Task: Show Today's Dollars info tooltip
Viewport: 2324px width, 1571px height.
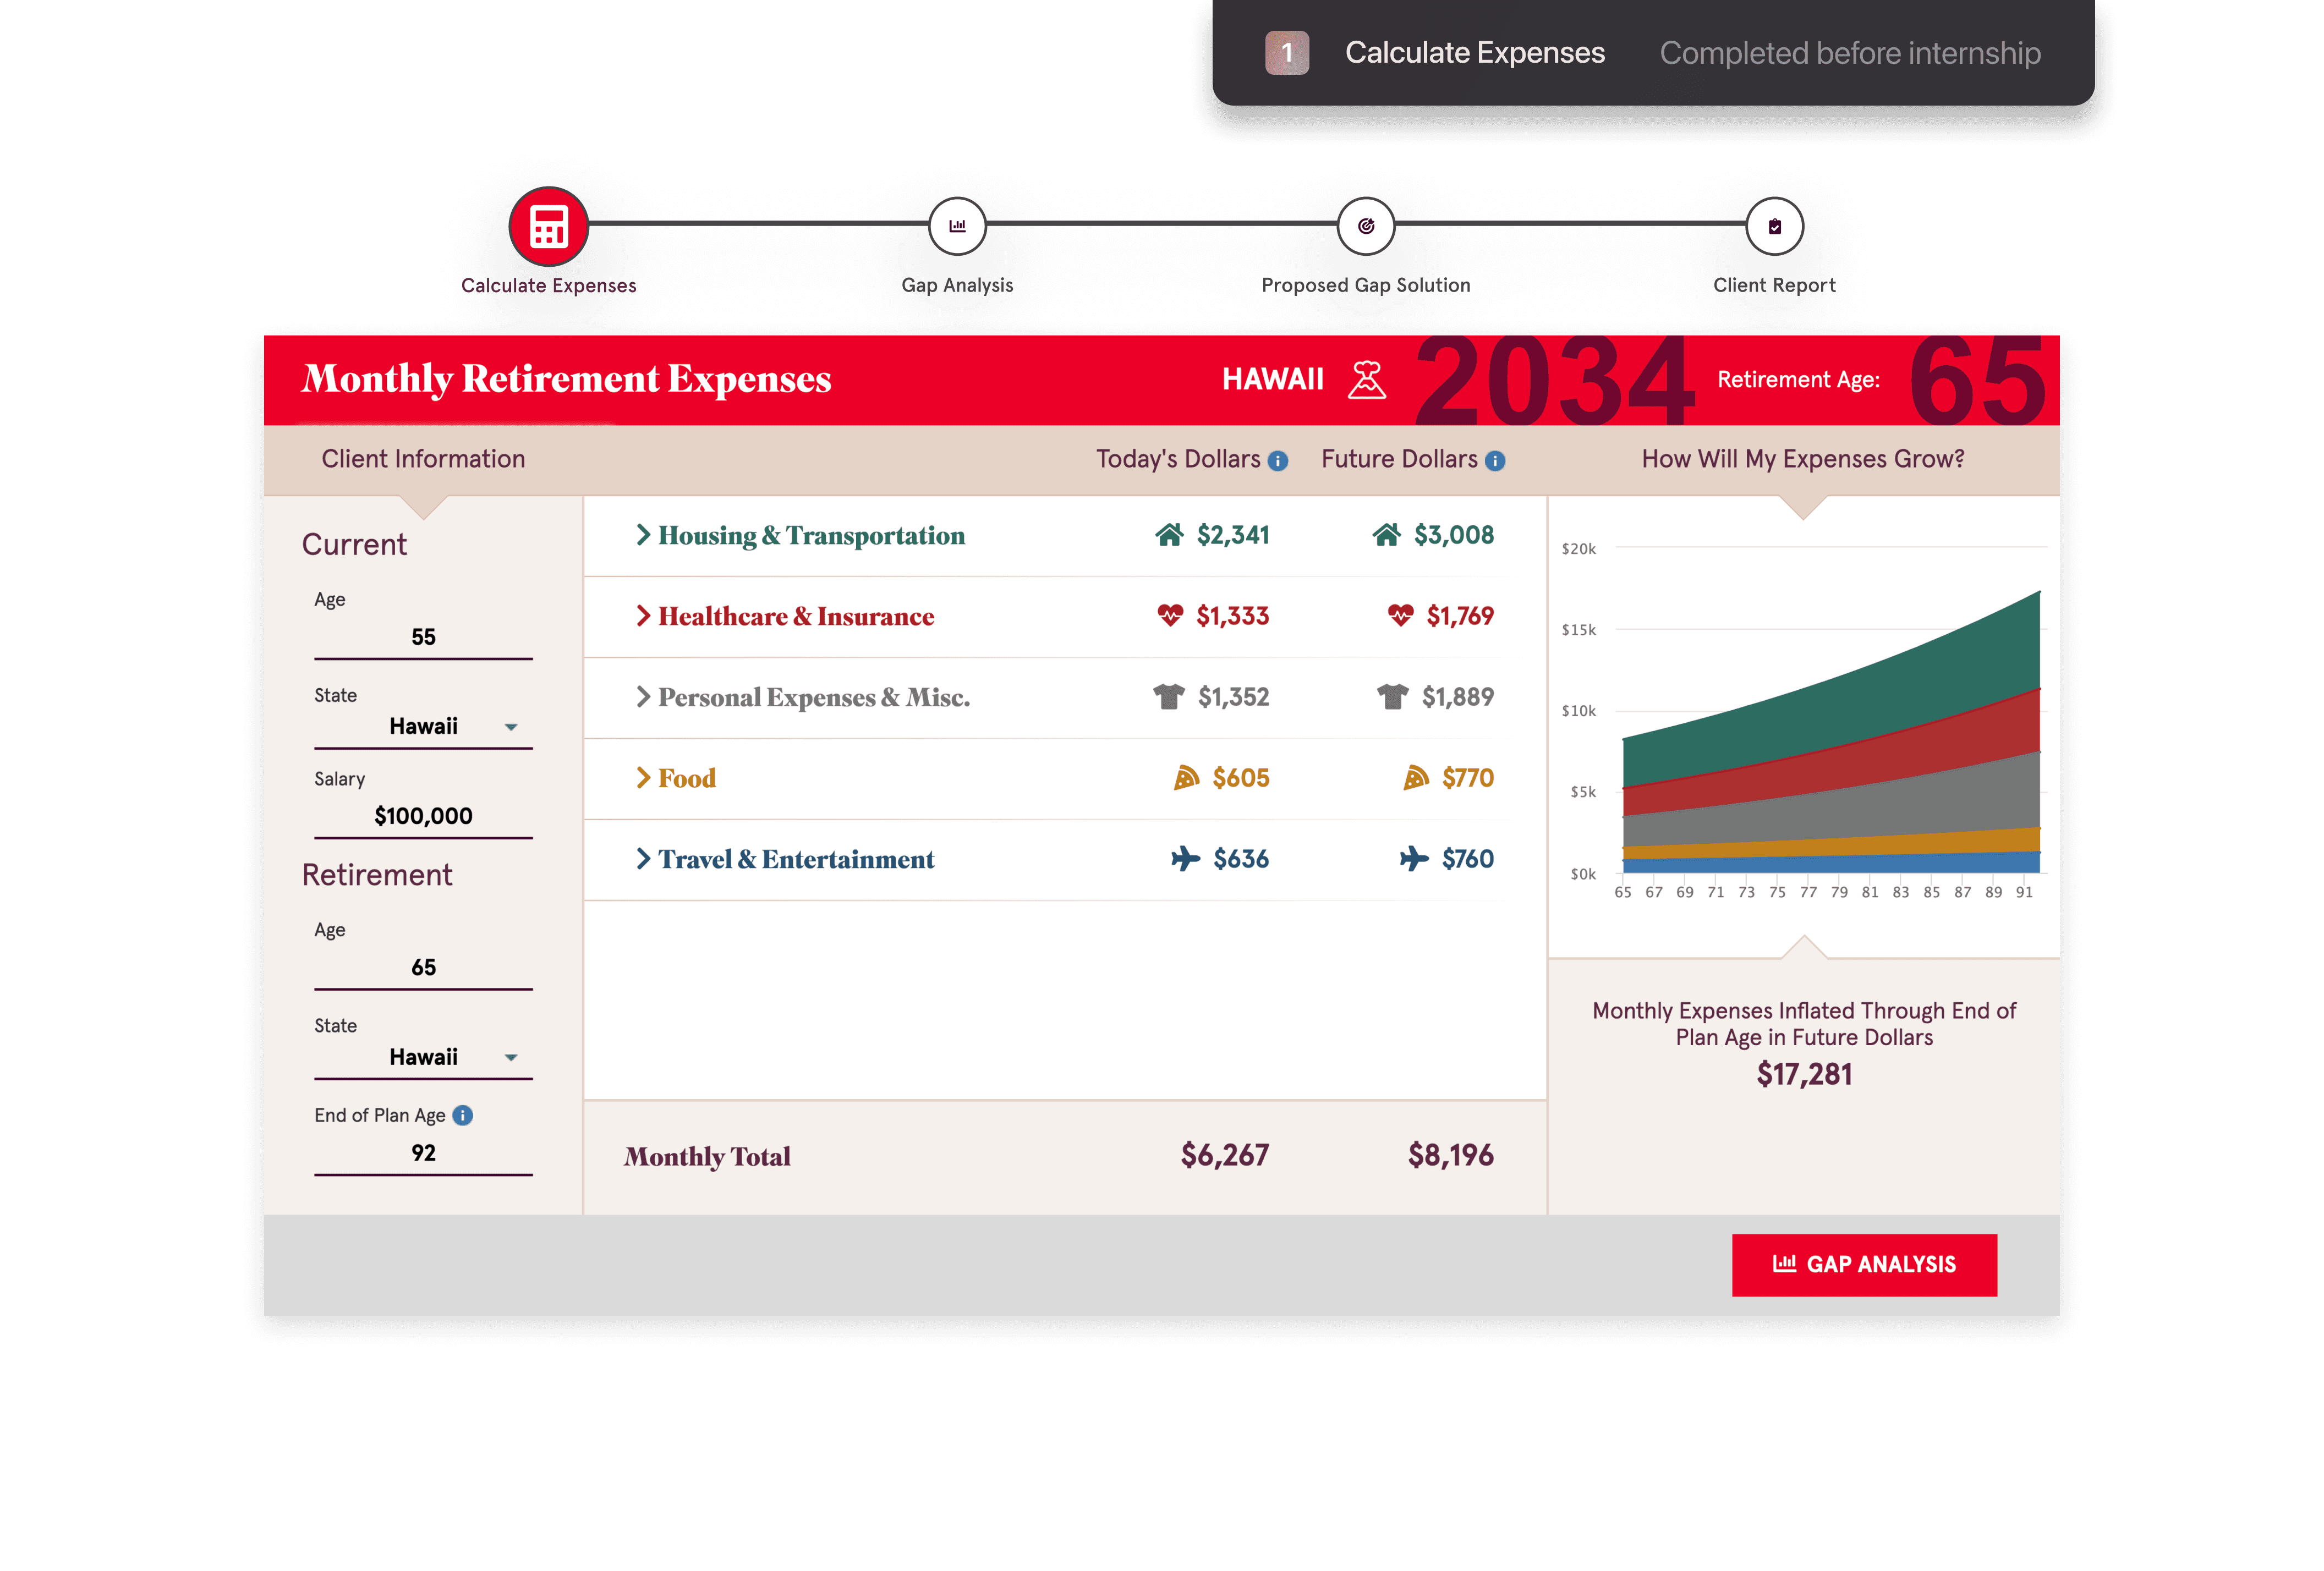Action: click(x=1277, y=461)
